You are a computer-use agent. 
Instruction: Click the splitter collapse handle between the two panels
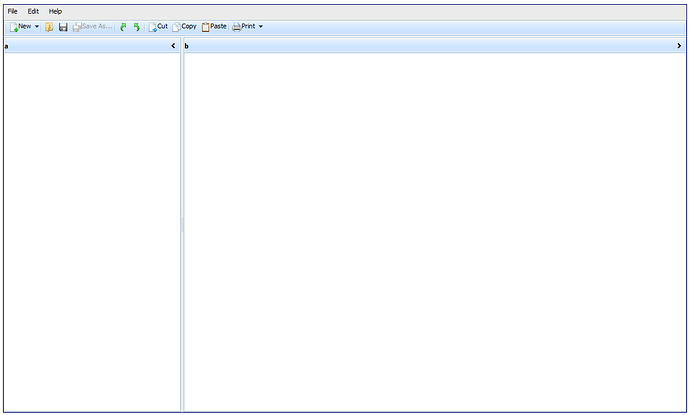(x=182, y=225)
